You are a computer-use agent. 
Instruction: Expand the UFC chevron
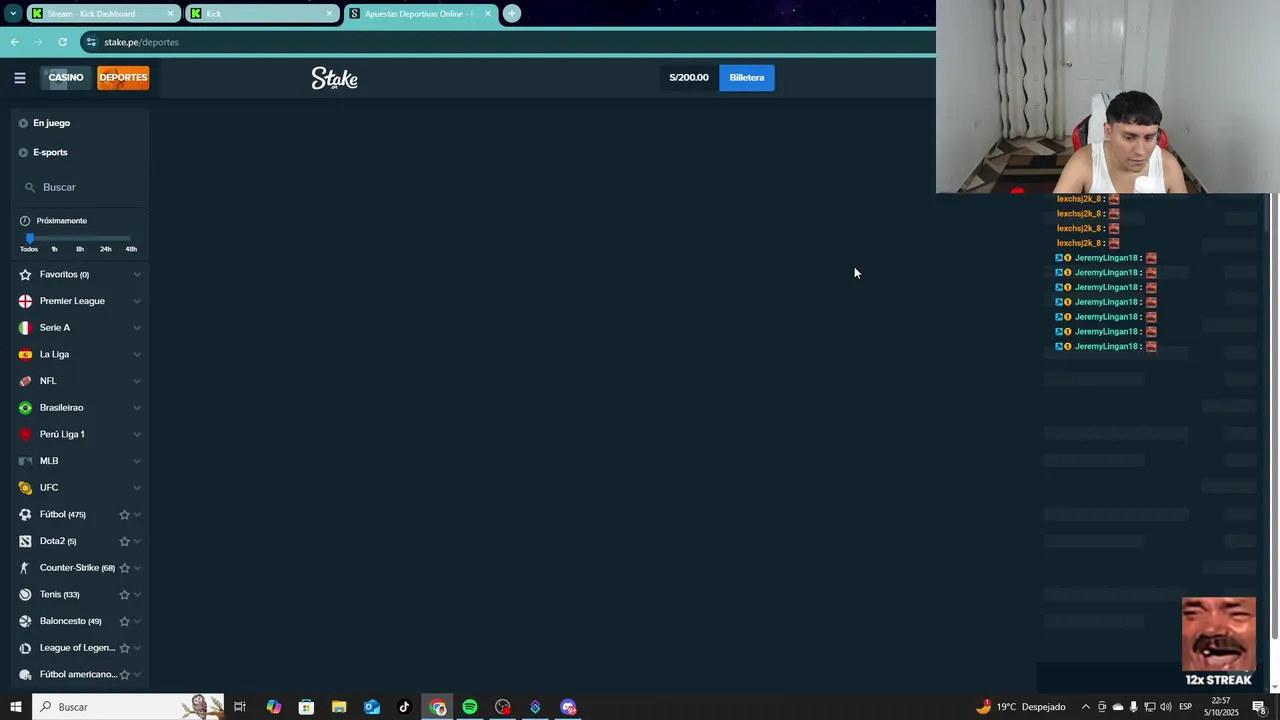pos(137,488)
